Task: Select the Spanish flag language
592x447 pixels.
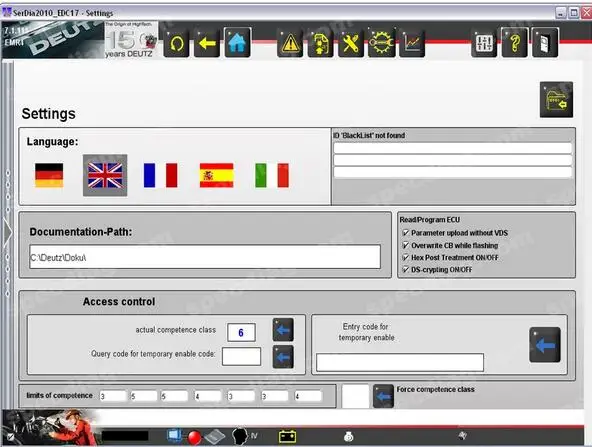Action: pyautogui.click(x=216, y=175)
